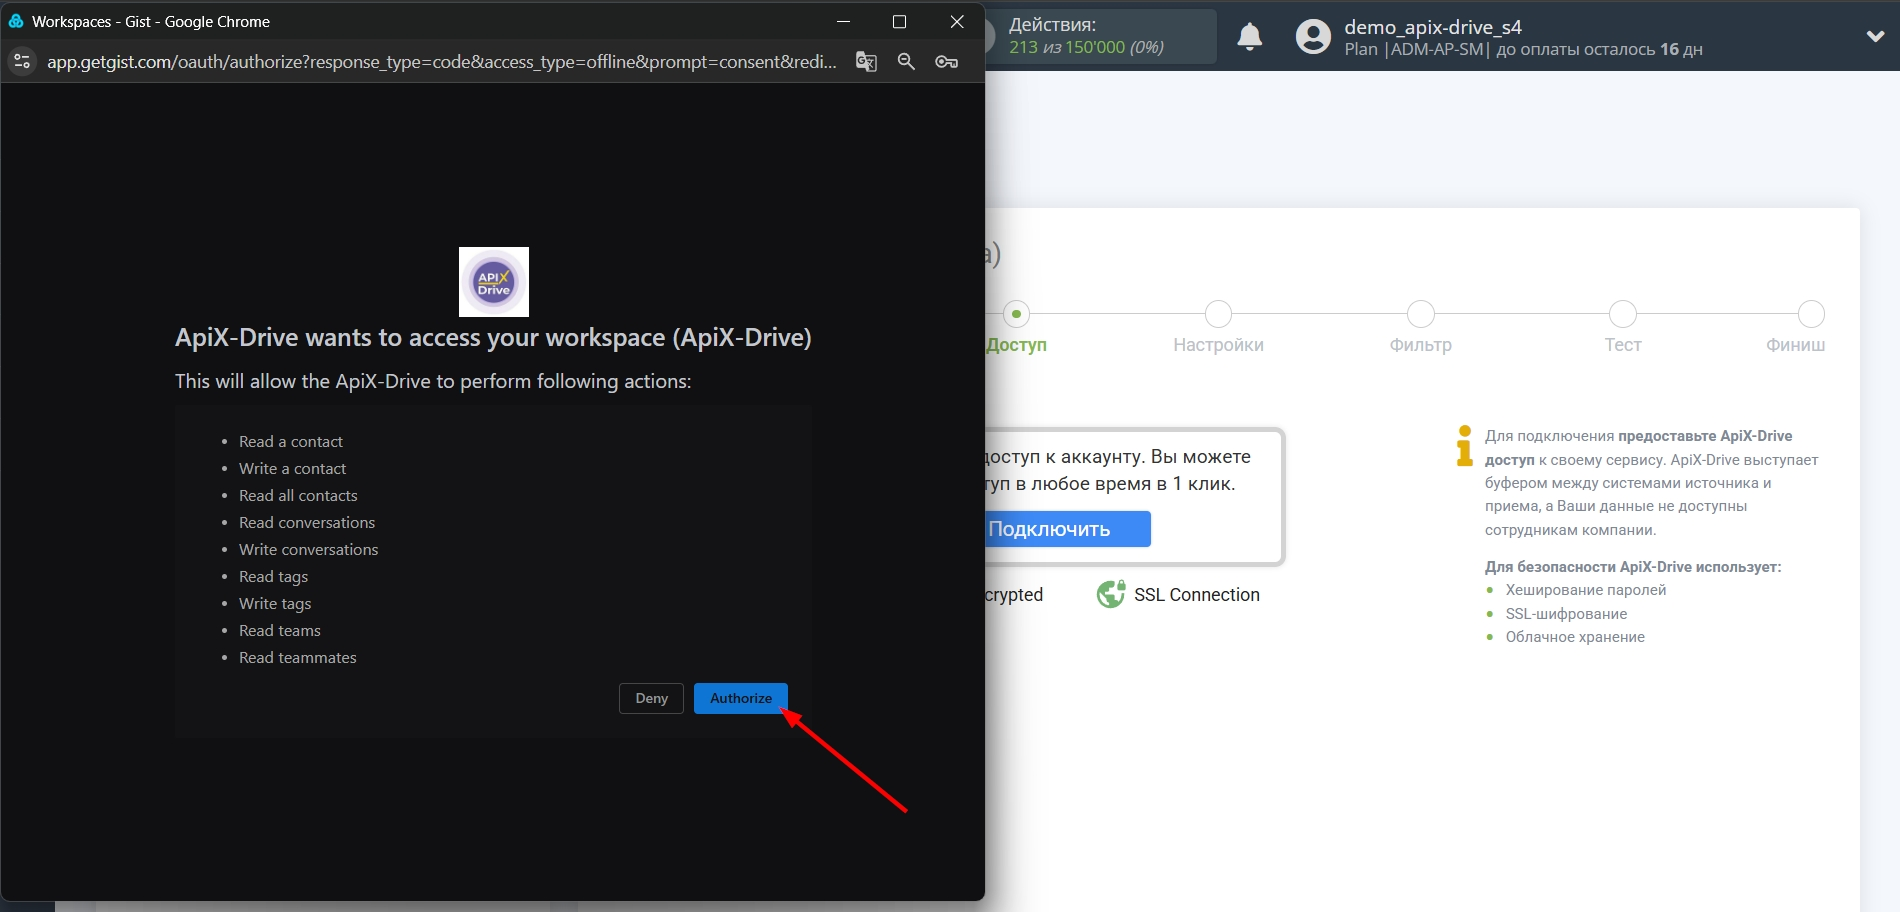1900x912 pixels.
Task: Click the user profile avatar icon
Action: (1312, 37)
